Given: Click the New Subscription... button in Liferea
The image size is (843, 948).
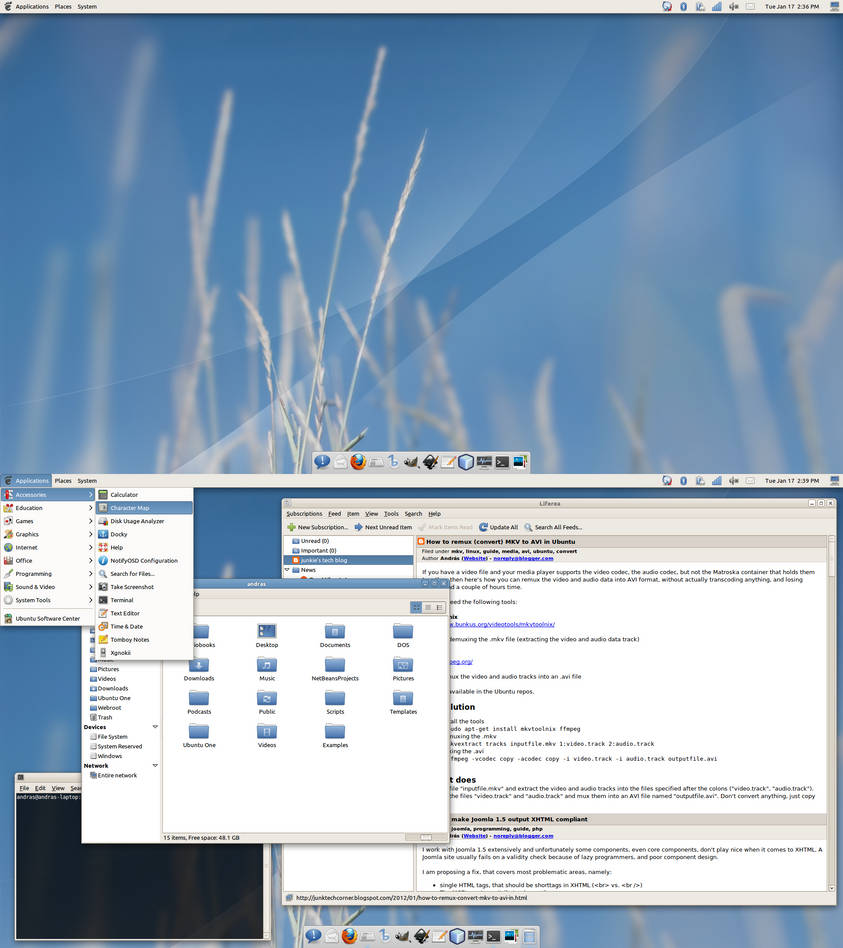Looking at the screenshot, I should click(x=317, y=527).
